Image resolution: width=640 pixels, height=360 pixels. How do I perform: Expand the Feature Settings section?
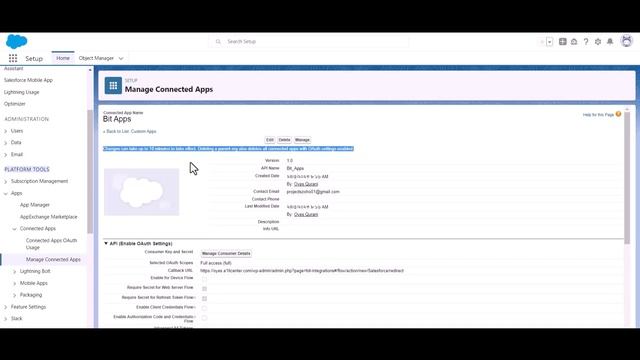click(6, 307)
